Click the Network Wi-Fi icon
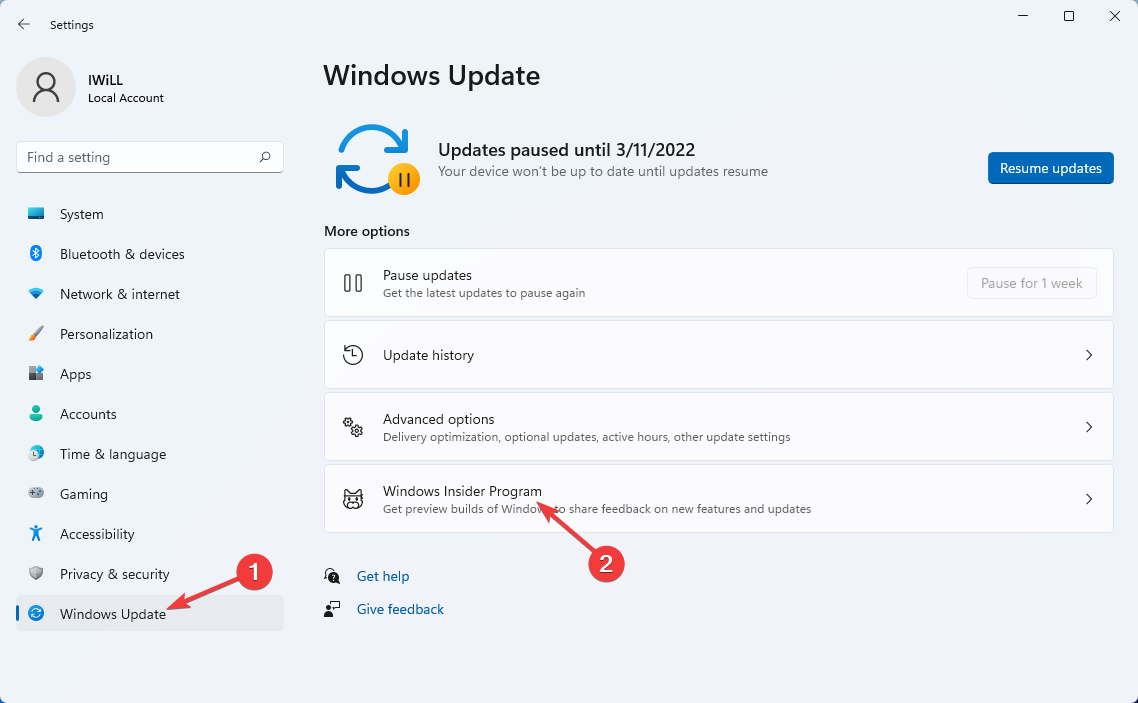This screenshot has height=703, width=1138. point(36,294)
